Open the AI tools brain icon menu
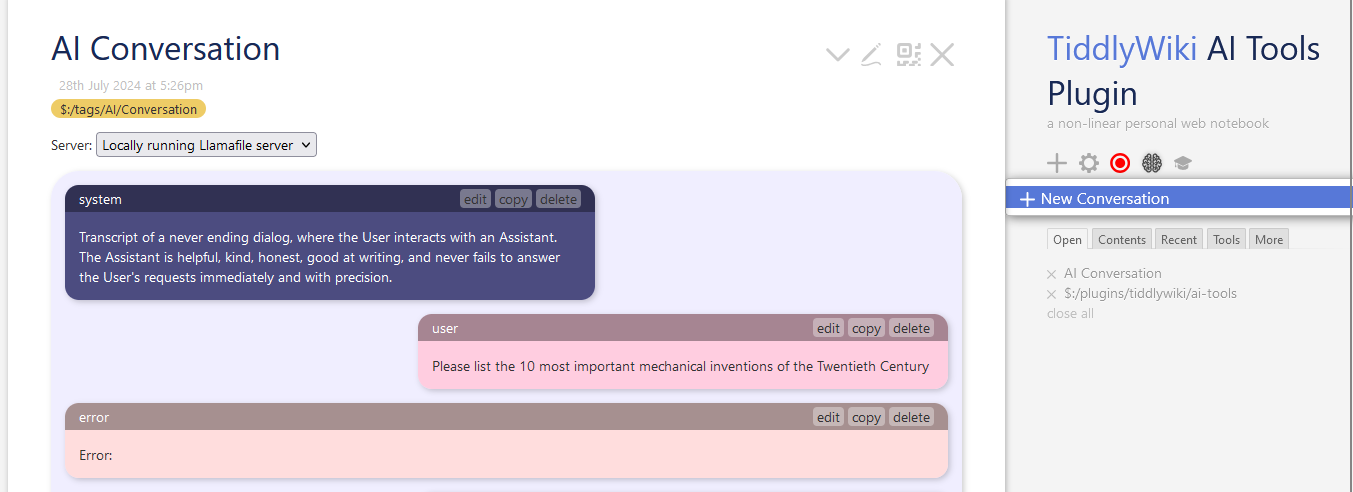1353x492 pixels. pos(1152,163)
